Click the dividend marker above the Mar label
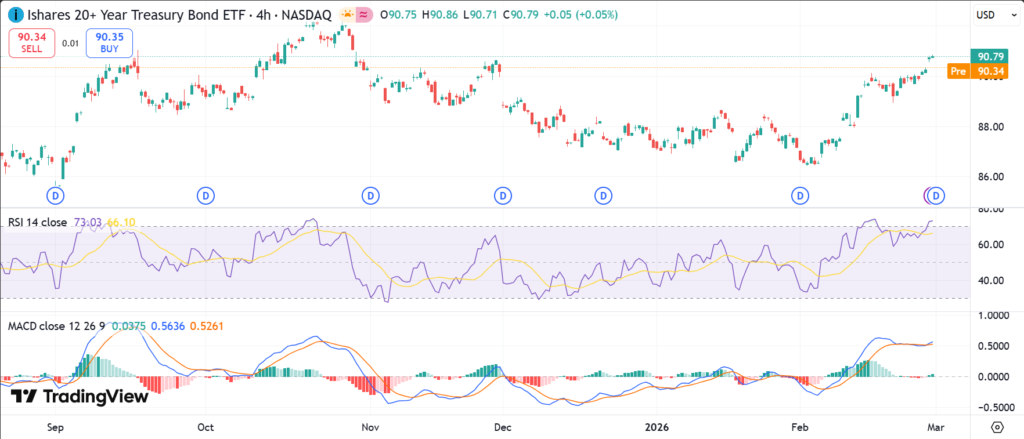This screenshot has height=439, width=1024. pos(937,195)
